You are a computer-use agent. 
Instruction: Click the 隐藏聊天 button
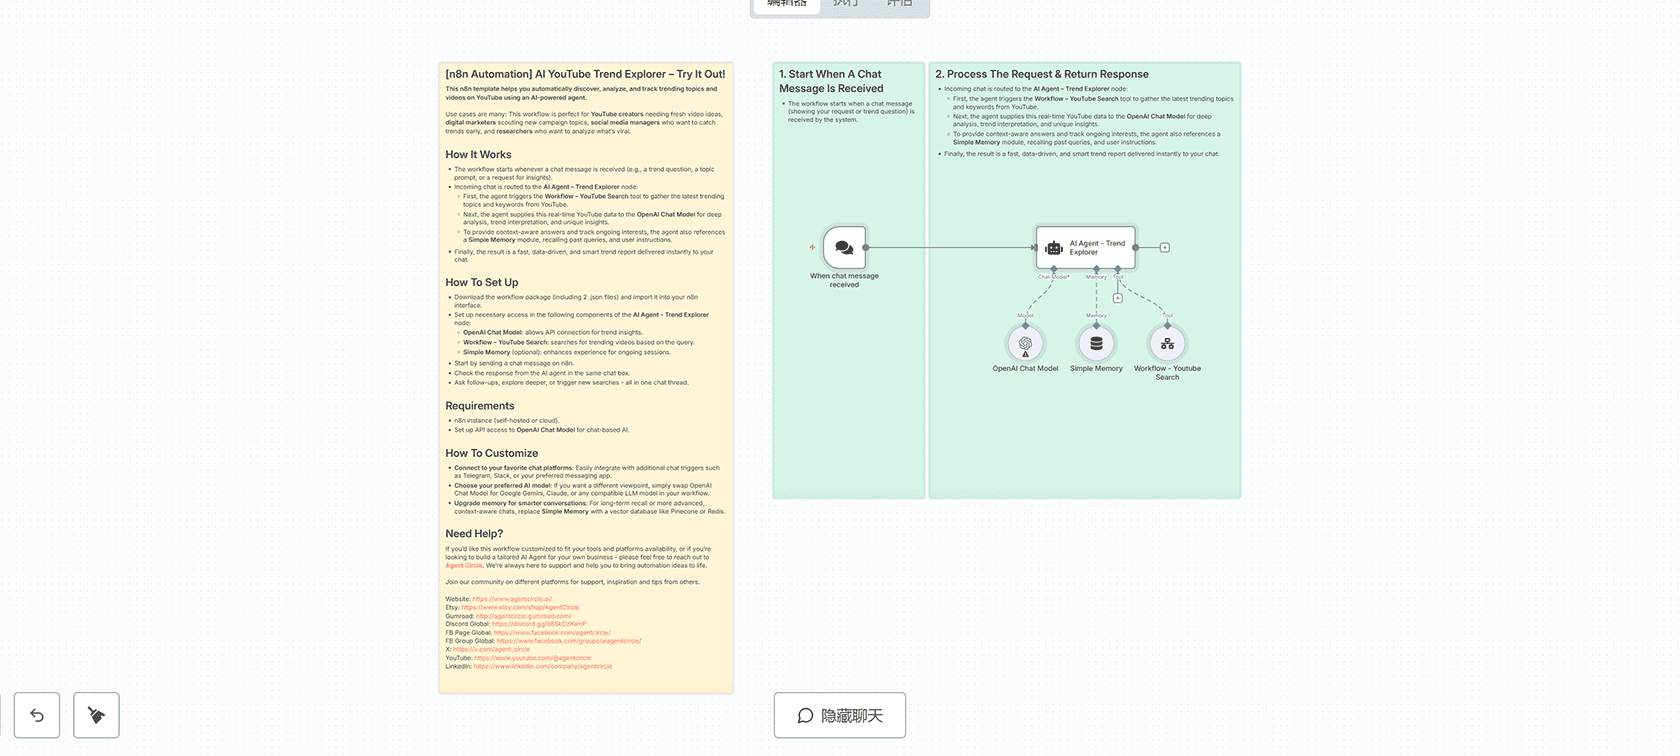(x=840, y=715)
